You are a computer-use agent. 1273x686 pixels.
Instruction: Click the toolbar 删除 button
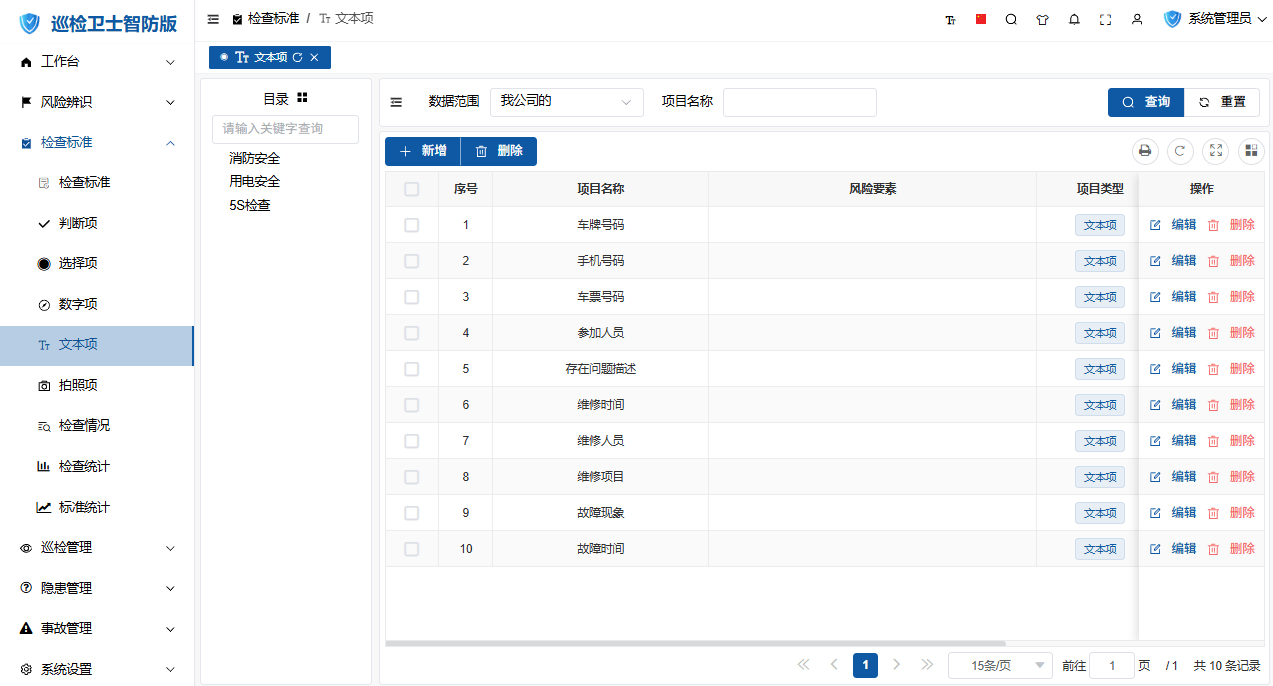click(x=498, y=151)
